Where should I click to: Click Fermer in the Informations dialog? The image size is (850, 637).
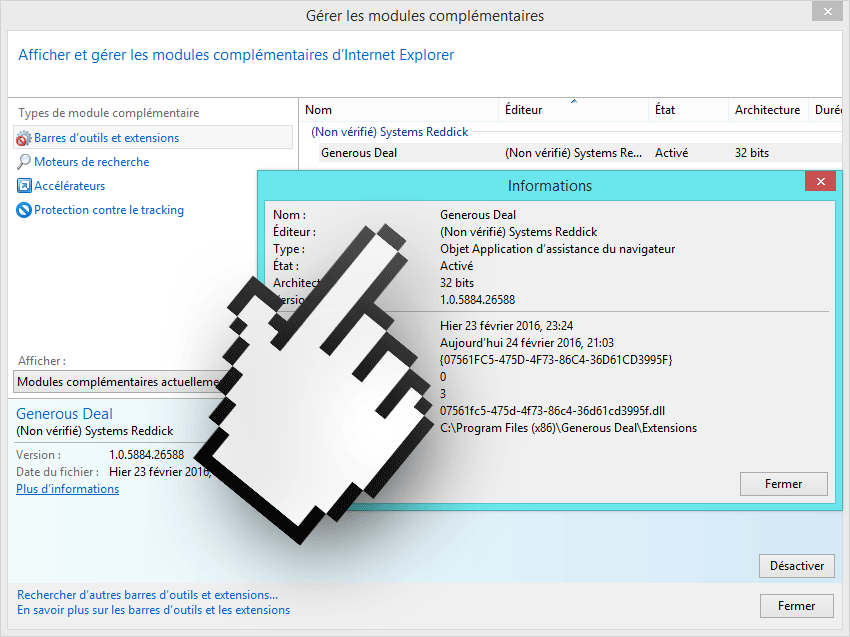click(783, 484)
